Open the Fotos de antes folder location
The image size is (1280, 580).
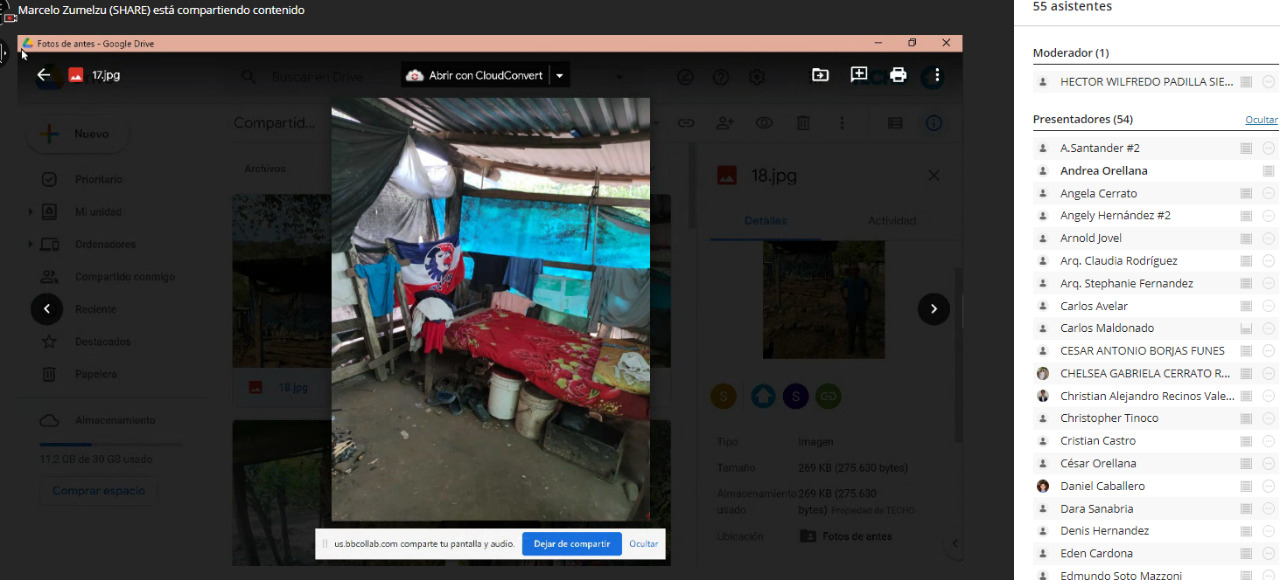[x=846, y=537]
